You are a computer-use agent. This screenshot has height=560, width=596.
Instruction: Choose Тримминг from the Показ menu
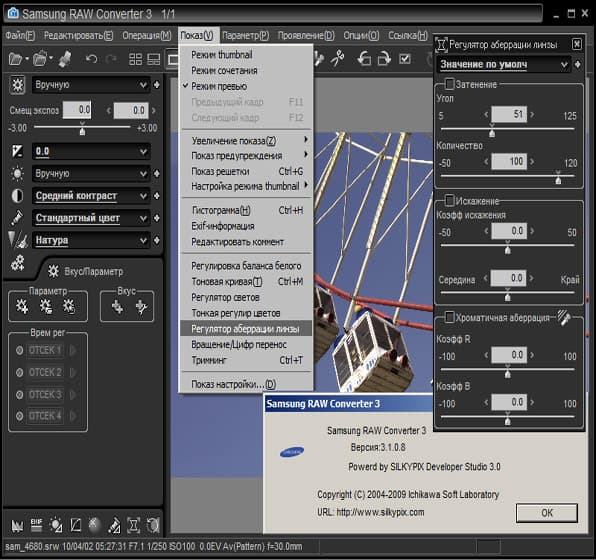(x=246, y=360)
